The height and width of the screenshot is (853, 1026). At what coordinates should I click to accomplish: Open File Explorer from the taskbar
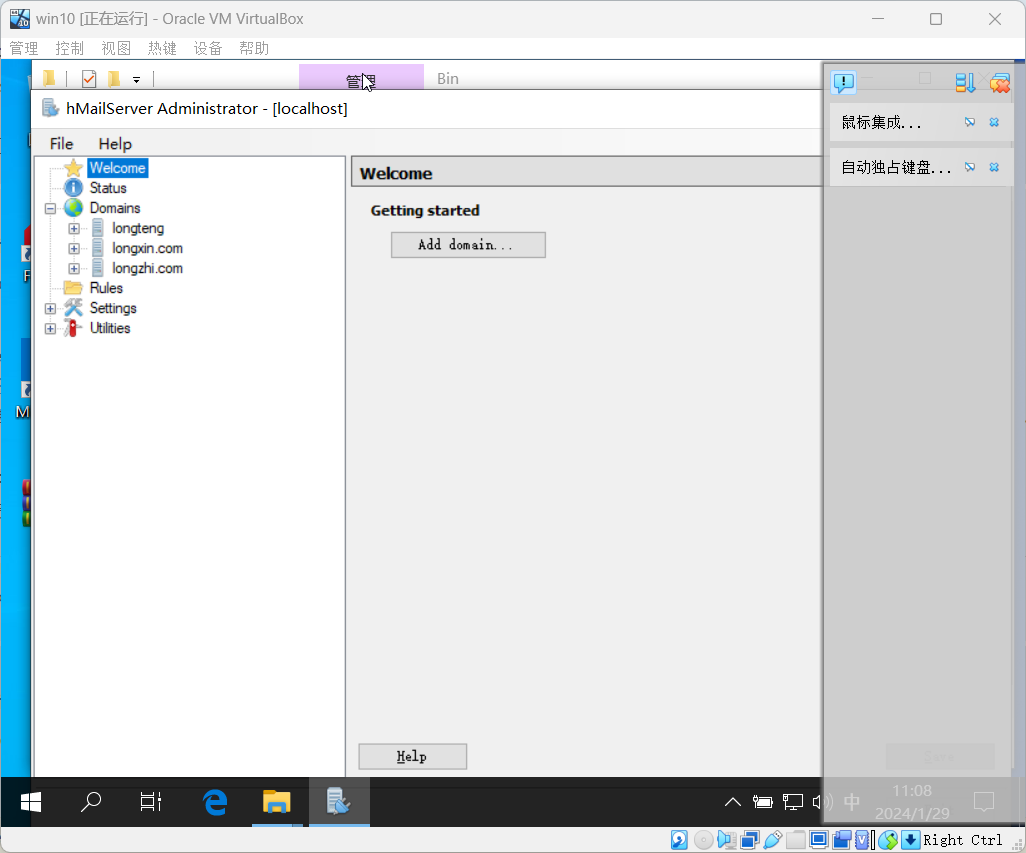tap(277, 802)
